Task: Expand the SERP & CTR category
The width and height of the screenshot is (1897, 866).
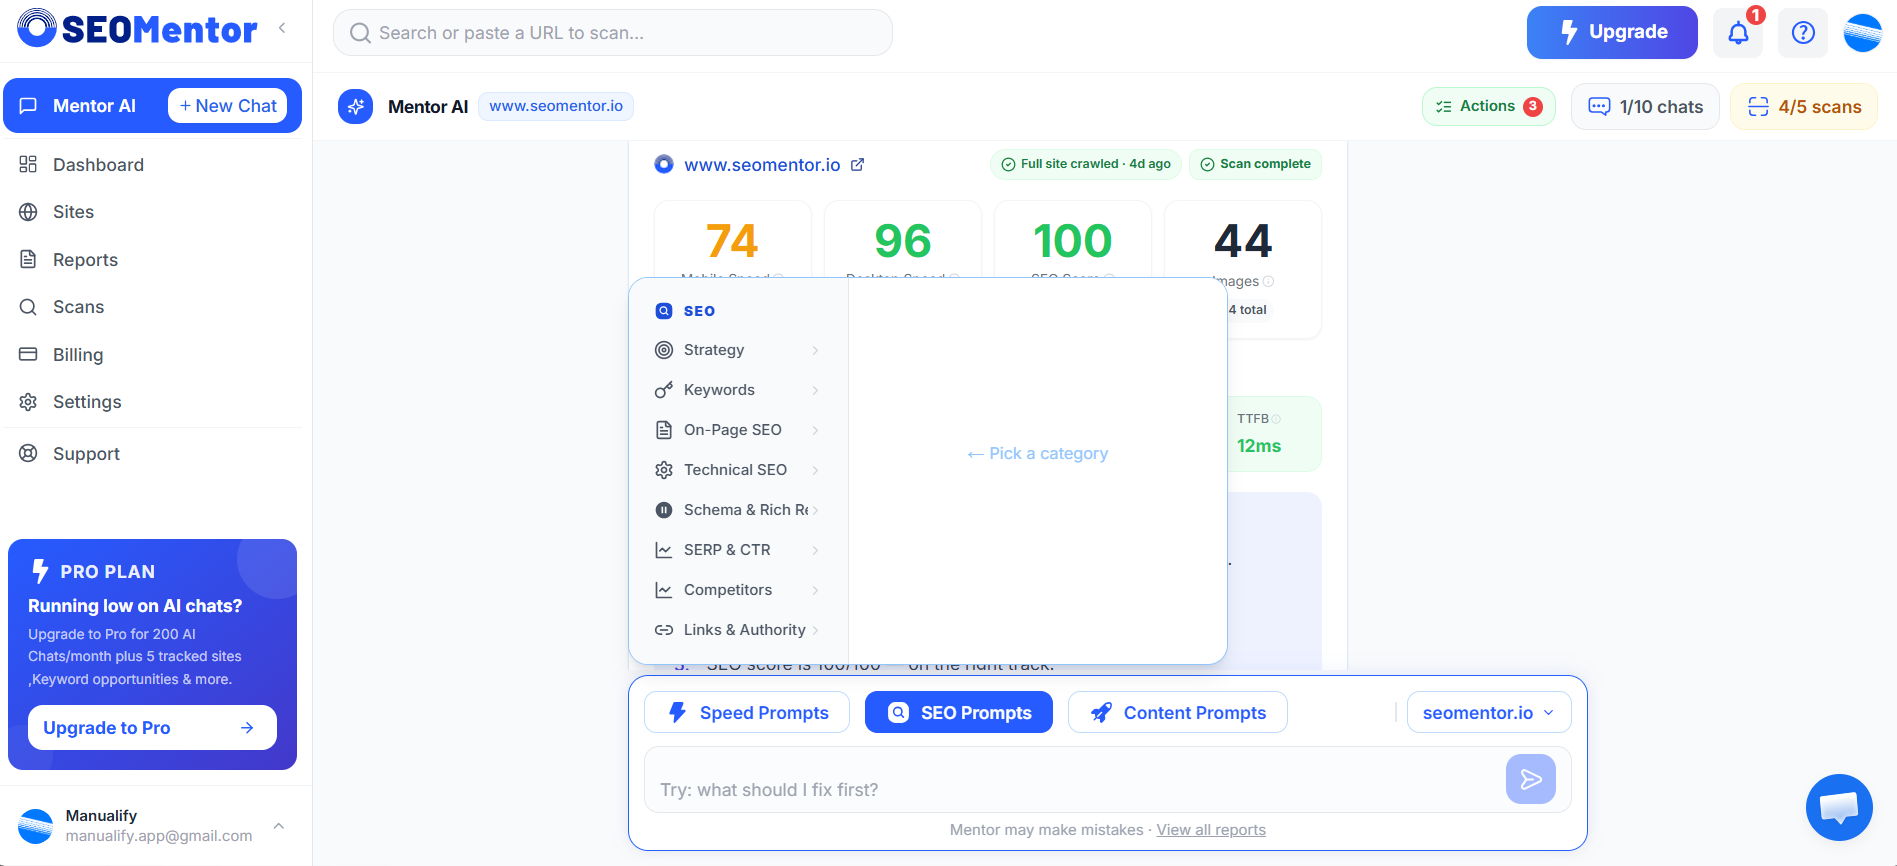Action: click(738, 550)
